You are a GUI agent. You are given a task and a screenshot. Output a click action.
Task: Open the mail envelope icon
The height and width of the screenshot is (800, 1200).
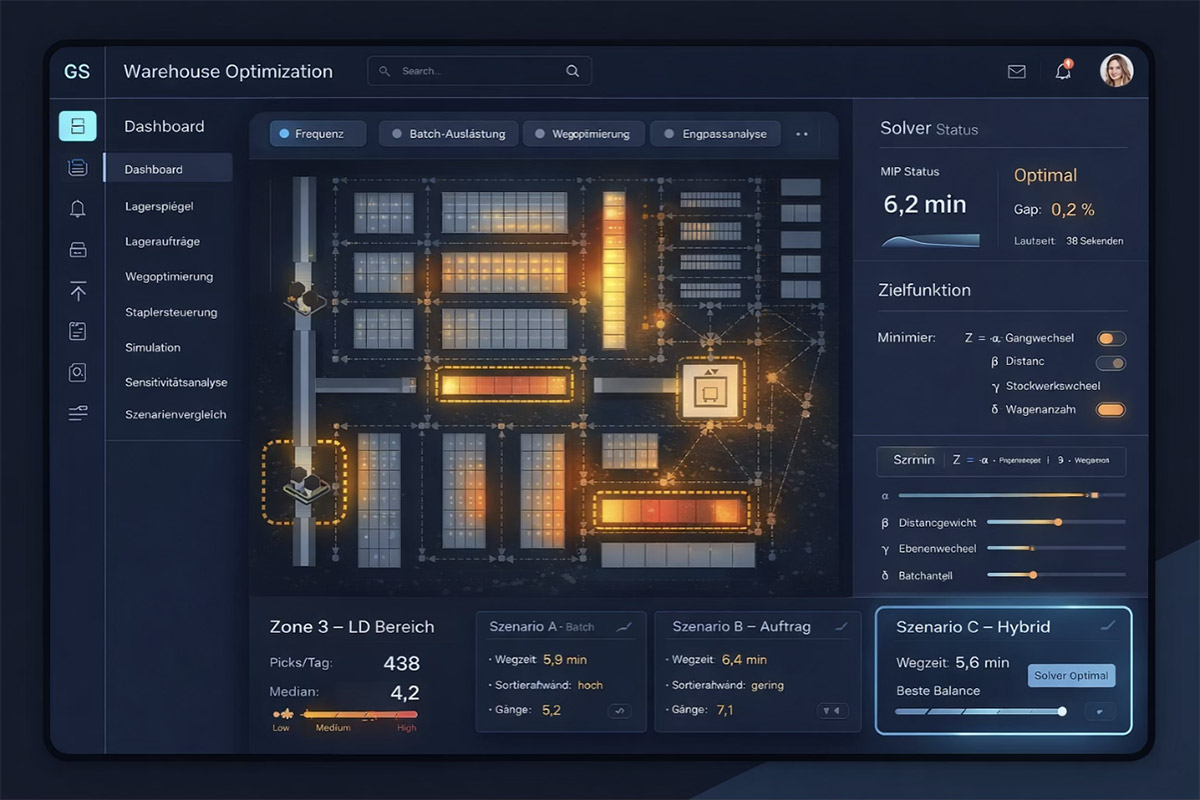click(x=1016, y=71)
